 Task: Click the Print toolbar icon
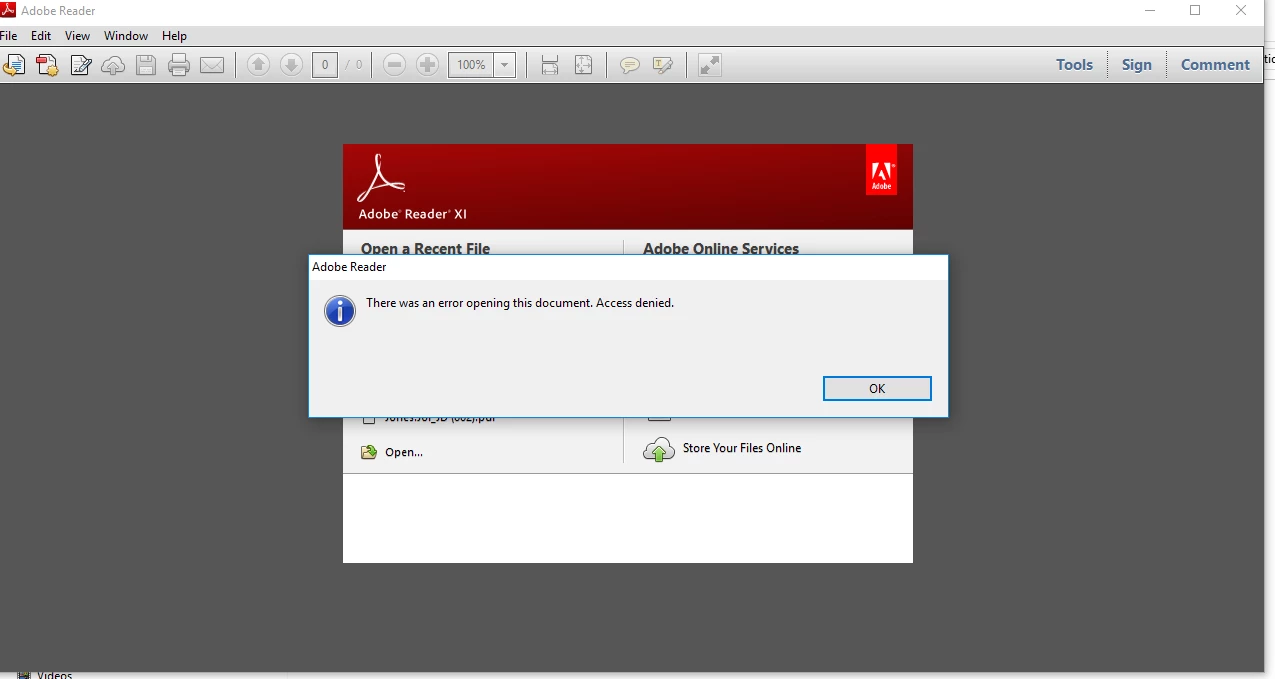tap(179, 66)
